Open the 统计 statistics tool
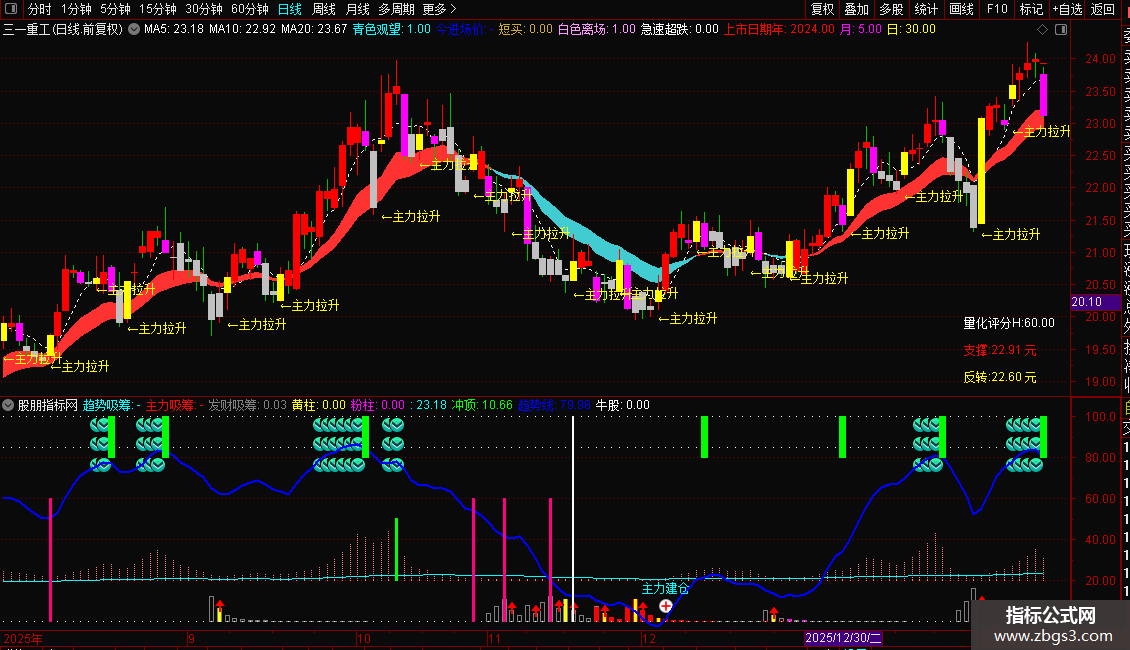The height and width of the screenshot is (650, 1130). click(x=926, y=9)
